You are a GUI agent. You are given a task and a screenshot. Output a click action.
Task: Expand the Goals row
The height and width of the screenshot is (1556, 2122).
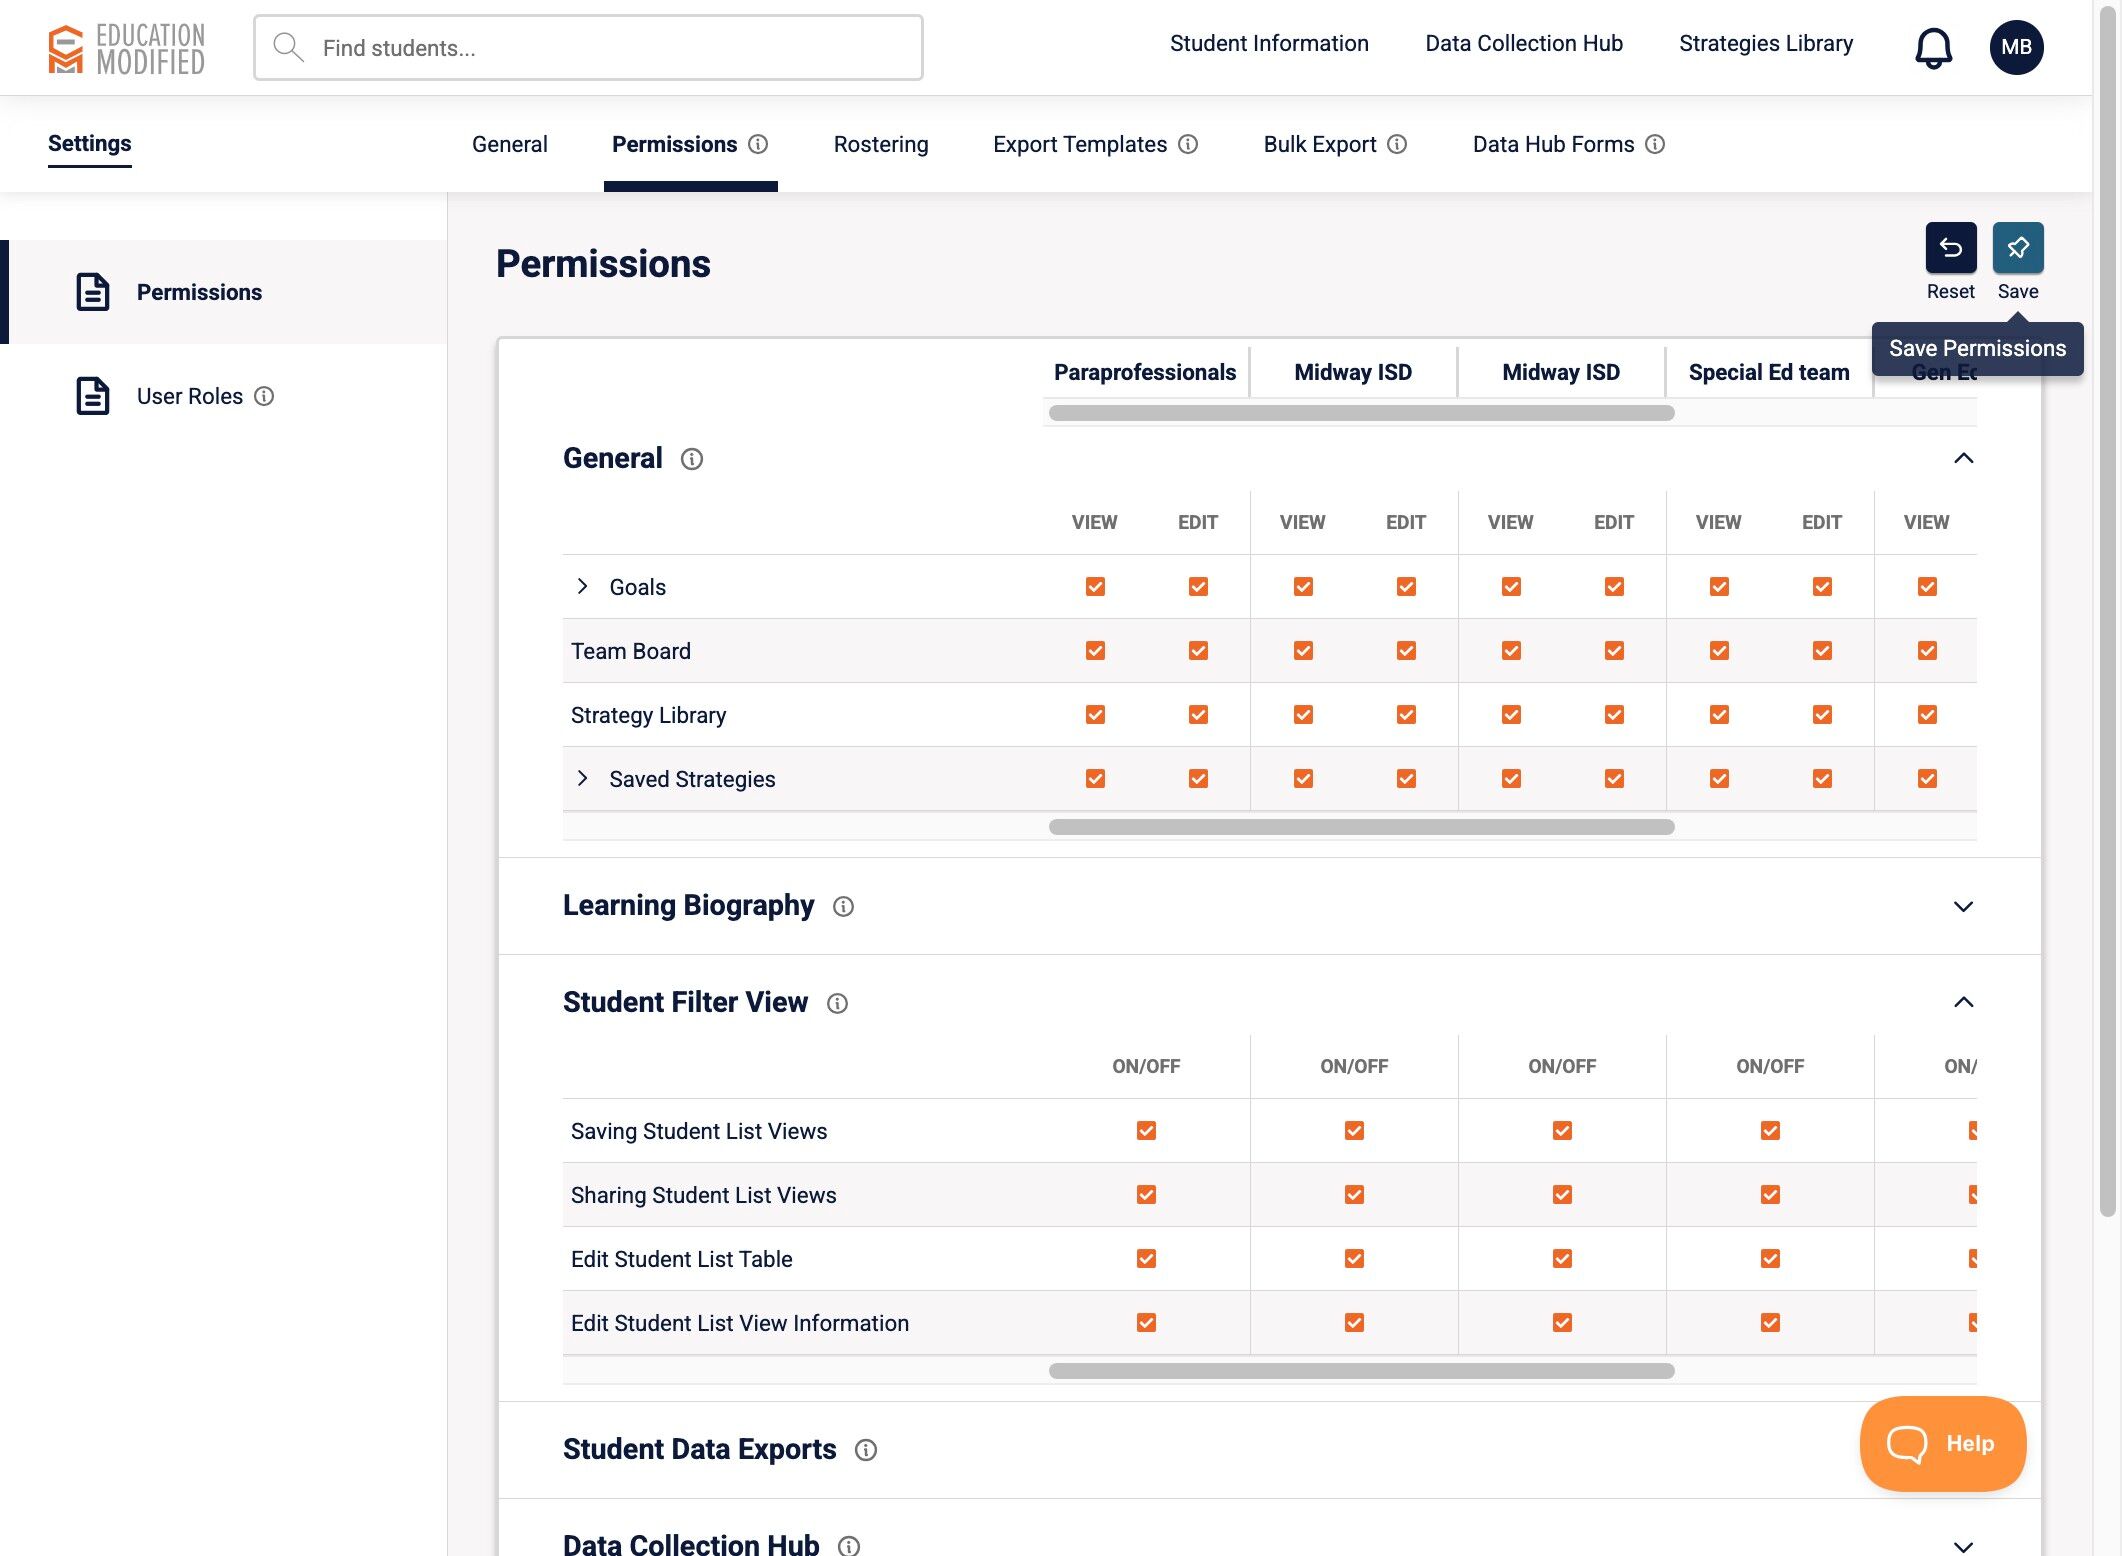[x=582, y=587]
